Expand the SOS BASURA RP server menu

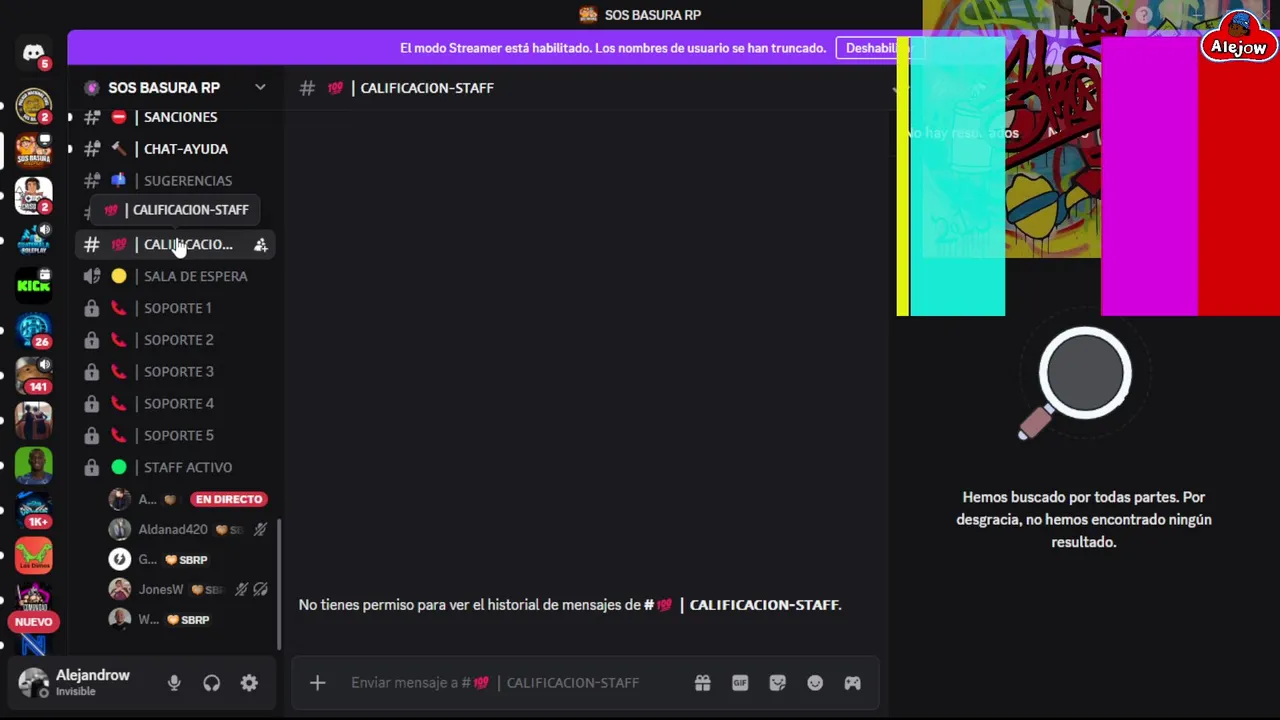260,87
